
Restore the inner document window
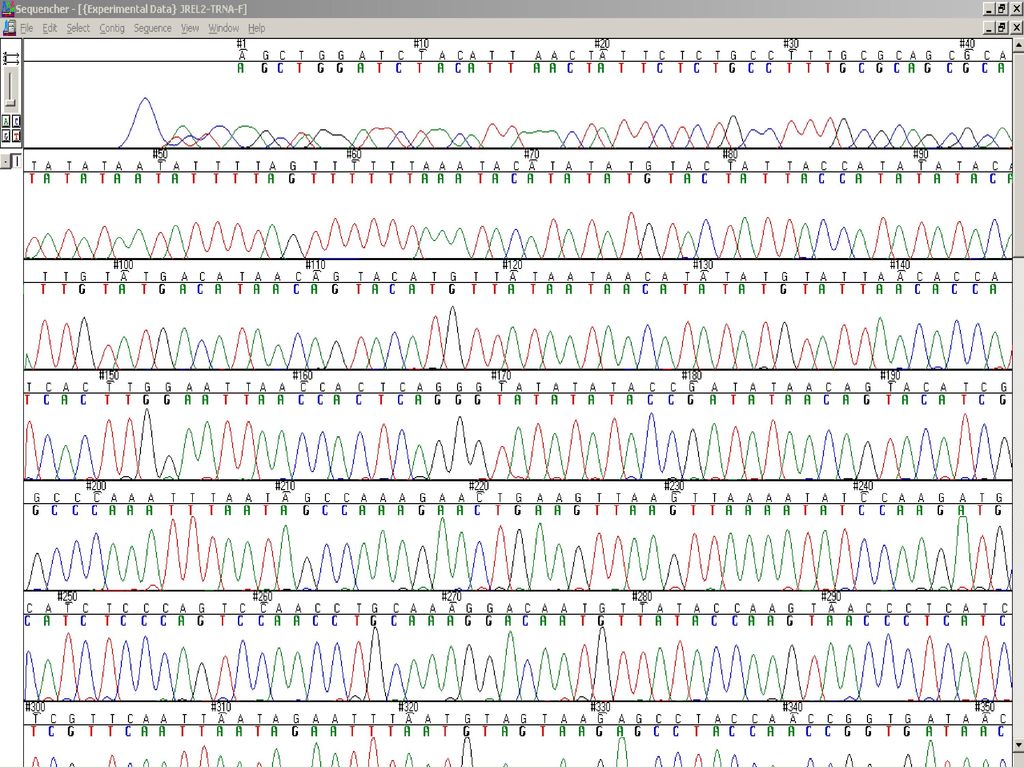1002,27
